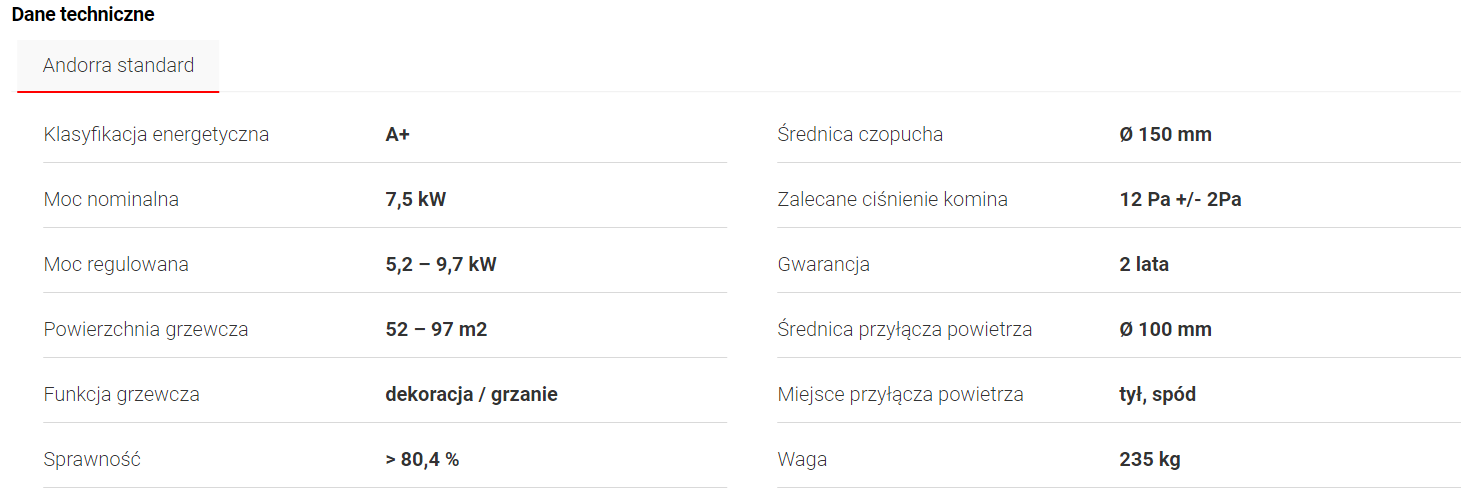Select the Andorra standard tab
The height and width of the screenshot is (500, 1461).
[x=118, y=66]
